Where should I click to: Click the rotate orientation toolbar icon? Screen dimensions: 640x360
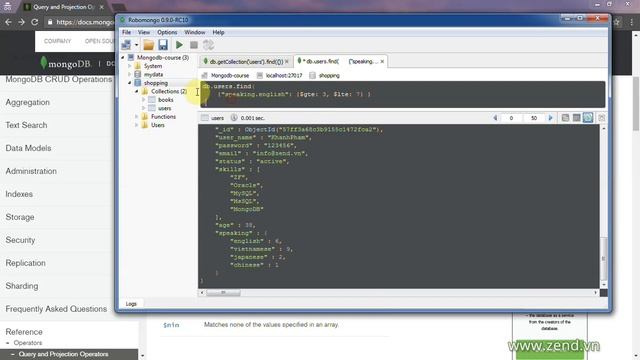208,45
